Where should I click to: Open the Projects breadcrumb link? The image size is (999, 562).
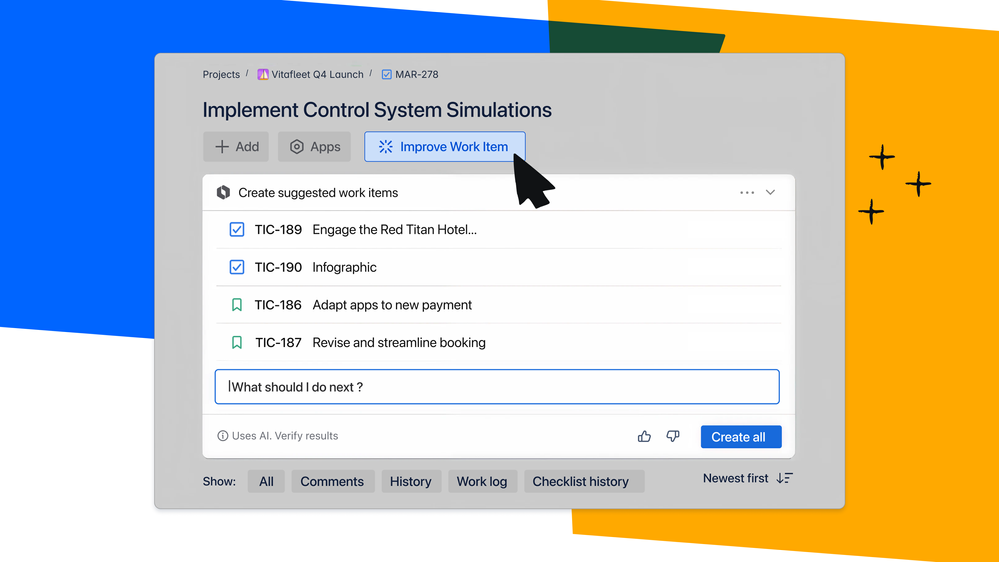221,75
